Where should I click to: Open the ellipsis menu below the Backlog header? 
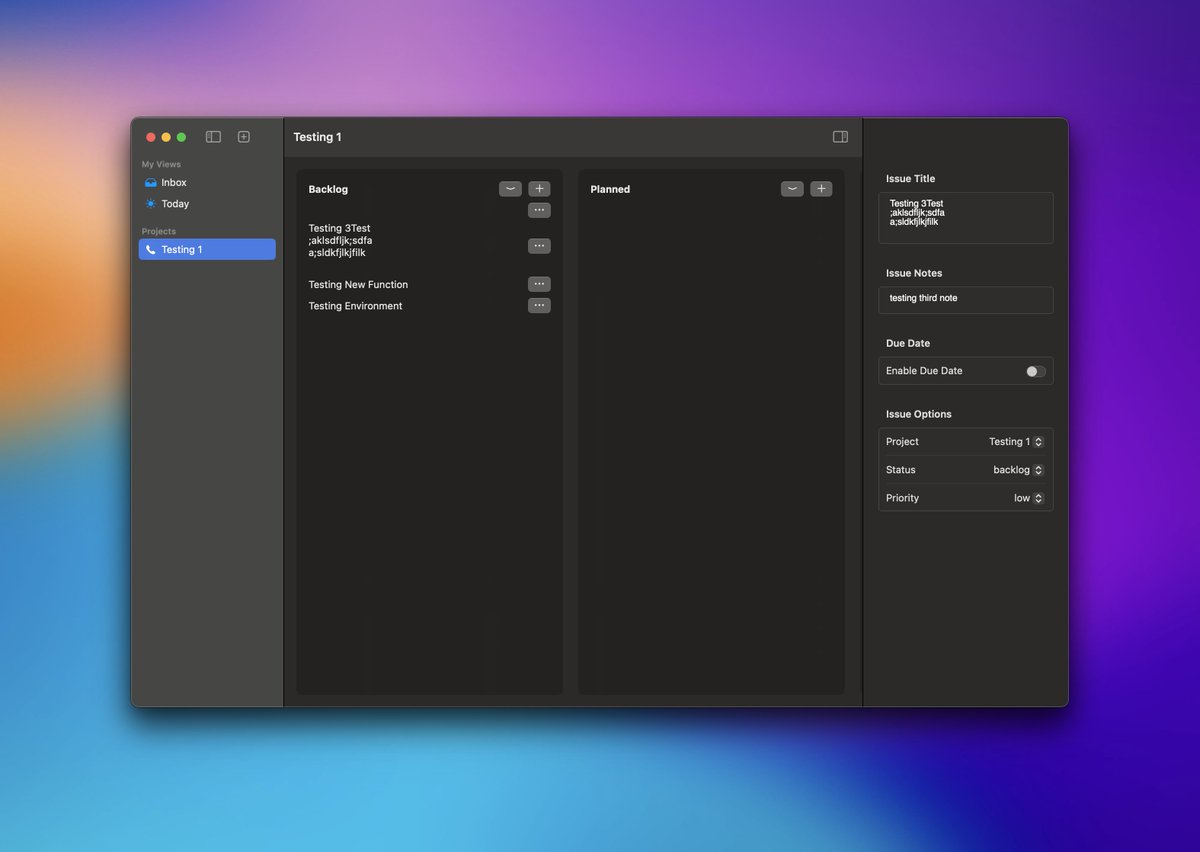539,210
